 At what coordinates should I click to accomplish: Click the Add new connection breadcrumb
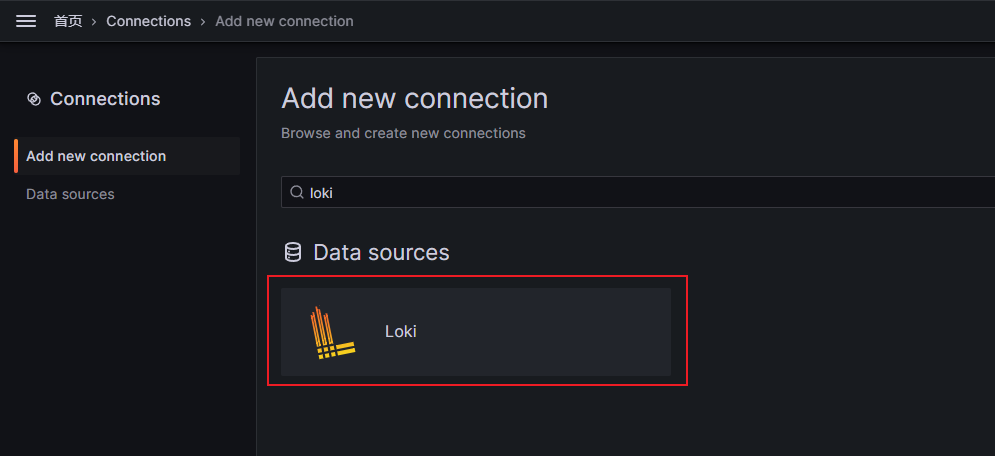[284, 21]
